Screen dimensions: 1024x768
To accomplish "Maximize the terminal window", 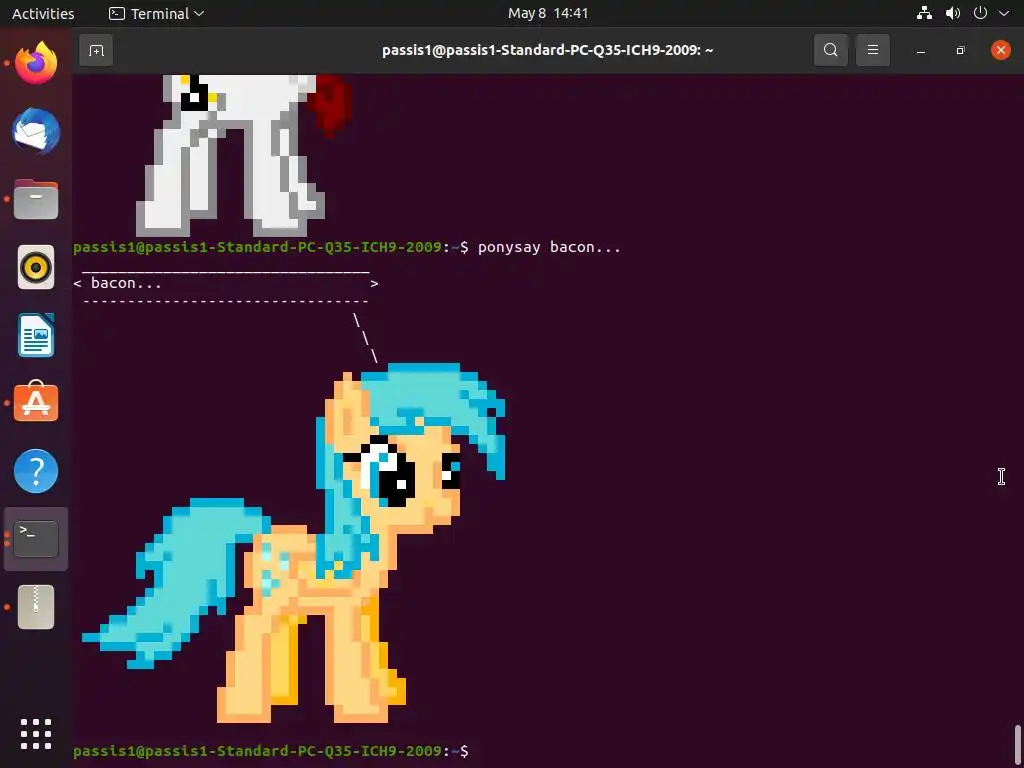I will (x=960, y=50).
